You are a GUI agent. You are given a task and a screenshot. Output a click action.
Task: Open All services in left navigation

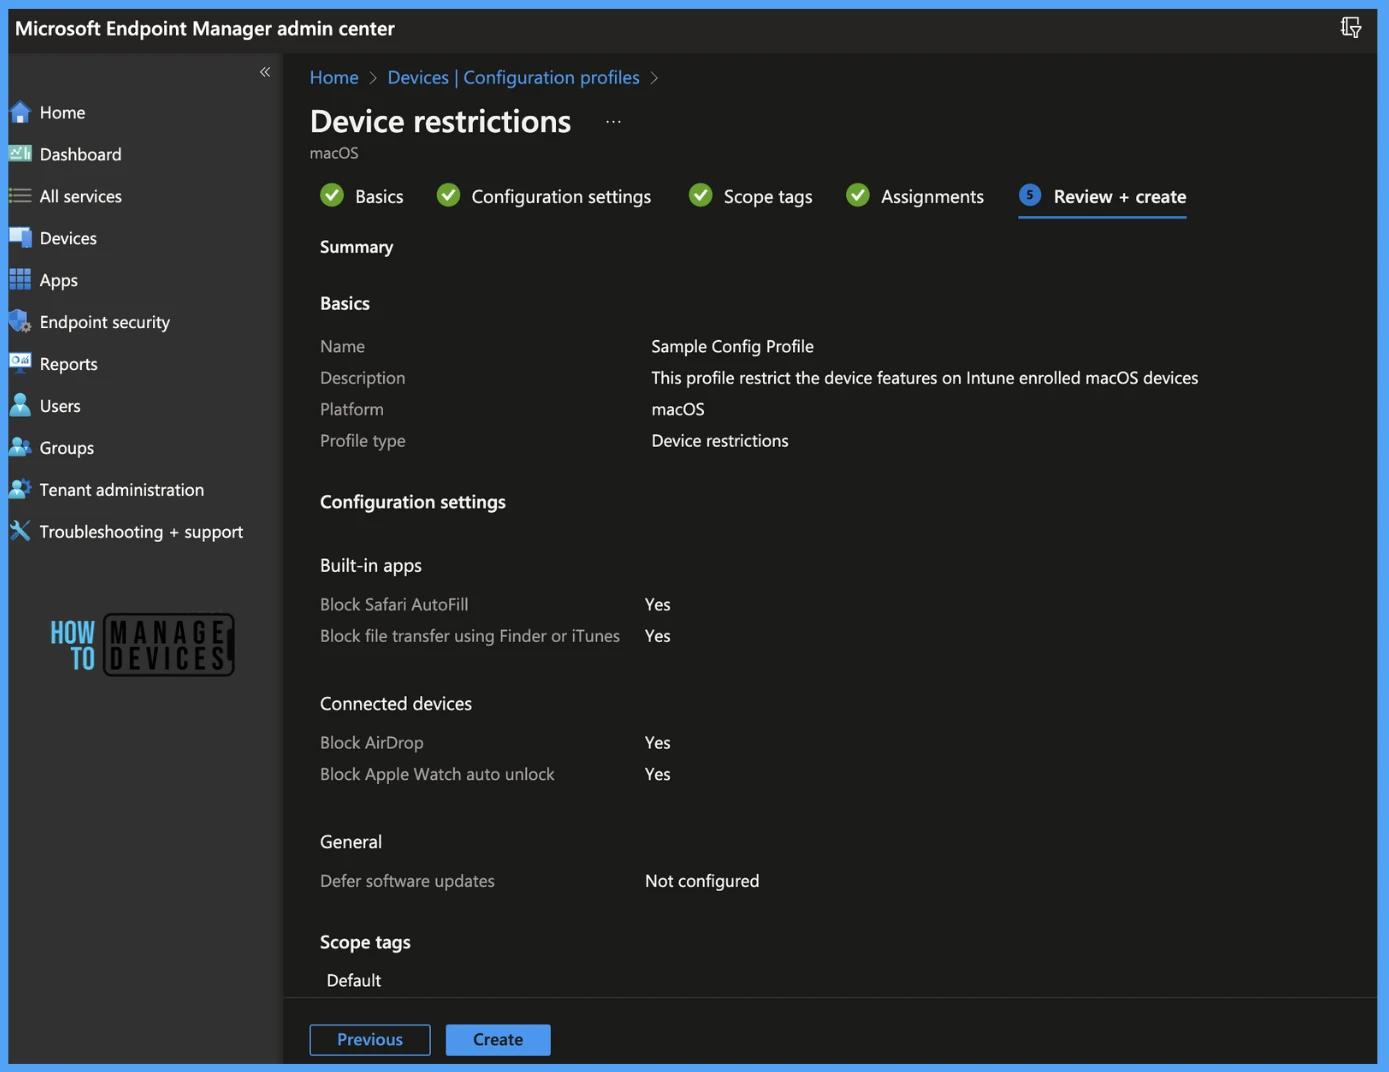[x=80, y=197]
